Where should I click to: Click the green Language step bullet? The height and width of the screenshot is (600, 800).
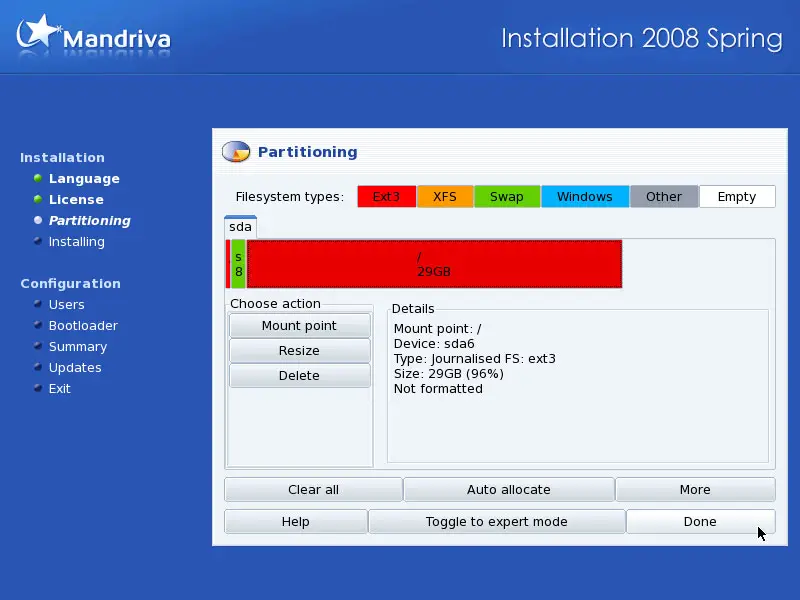pos(38,178)
